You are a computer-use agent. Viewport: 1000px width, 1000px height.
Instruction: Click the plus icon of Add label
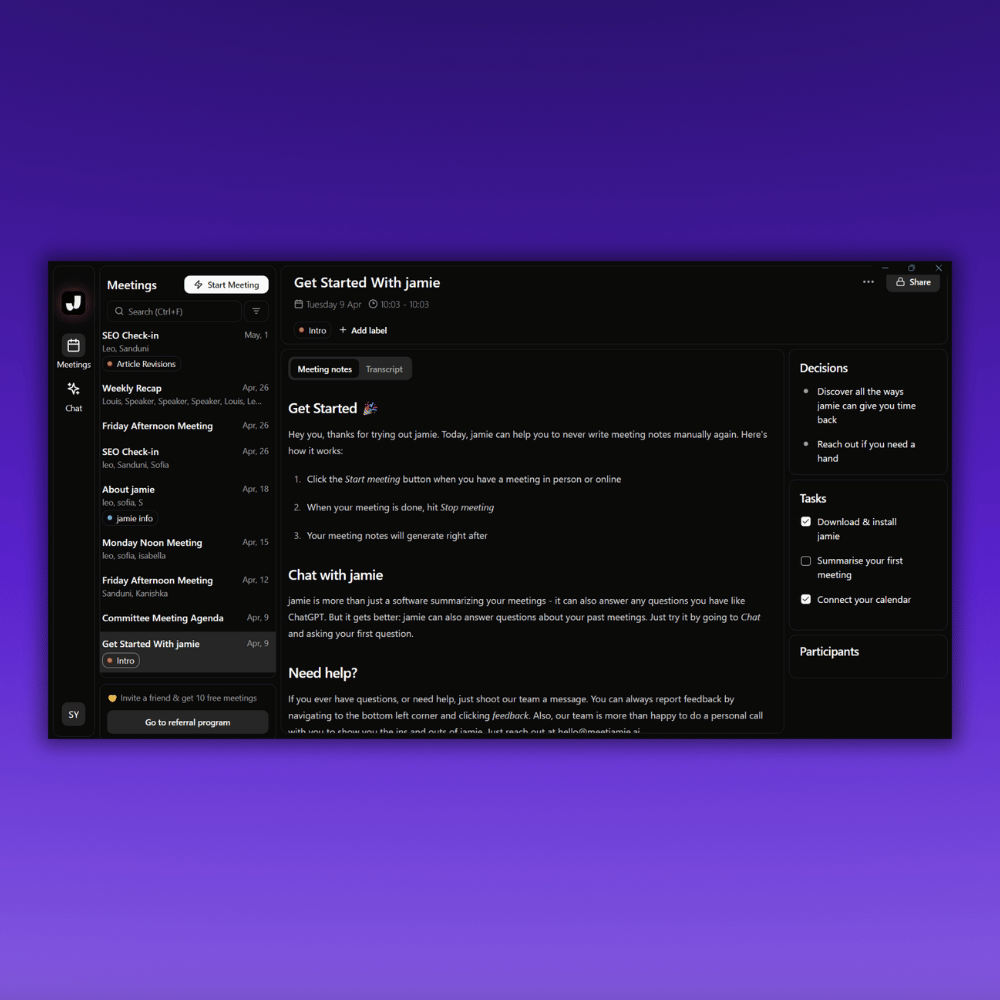coord(343,330)
